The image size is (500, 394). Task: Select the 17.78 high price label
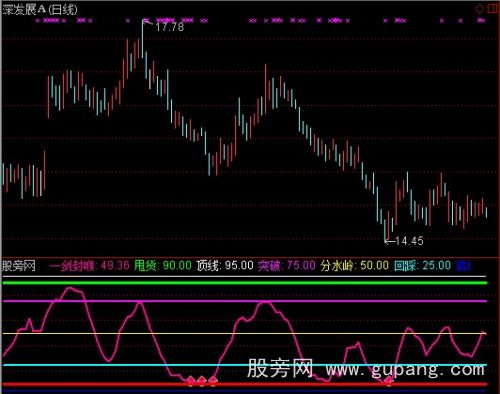(x=170, y=27)
